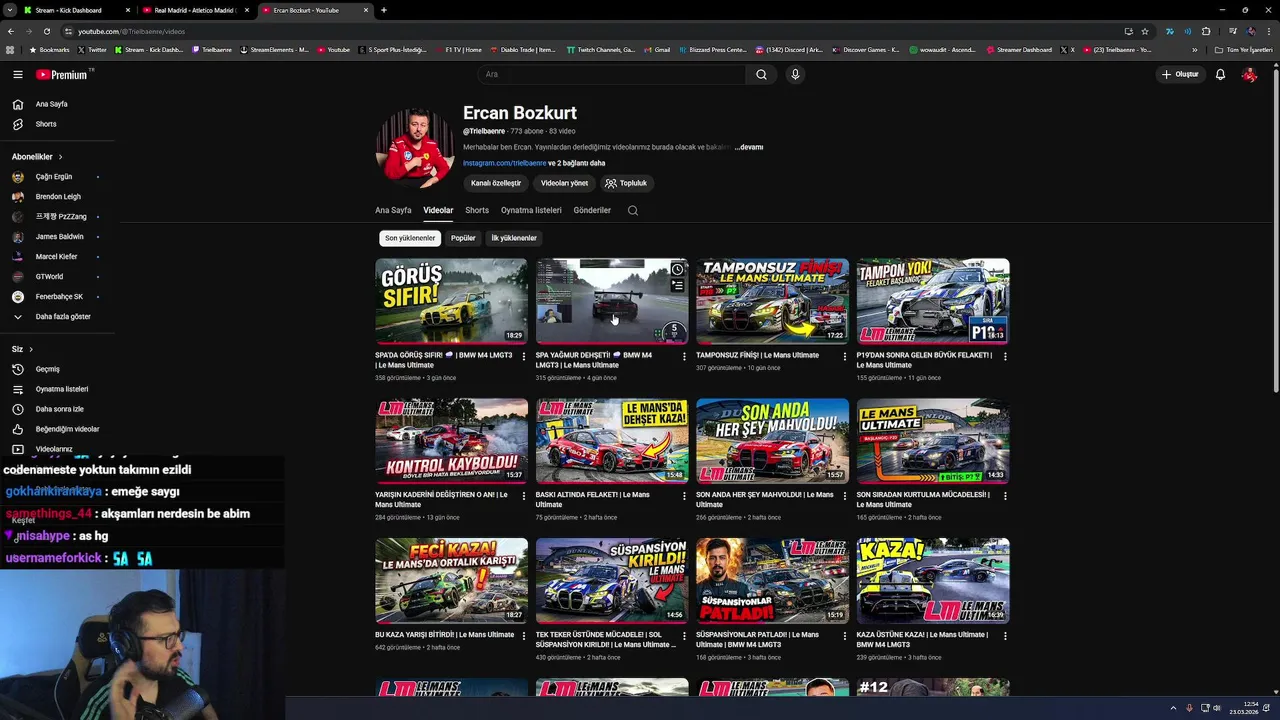Open Gönderiler channel tab
Viewport: 1280px width, 720px height.
click(x=592, y=210)
